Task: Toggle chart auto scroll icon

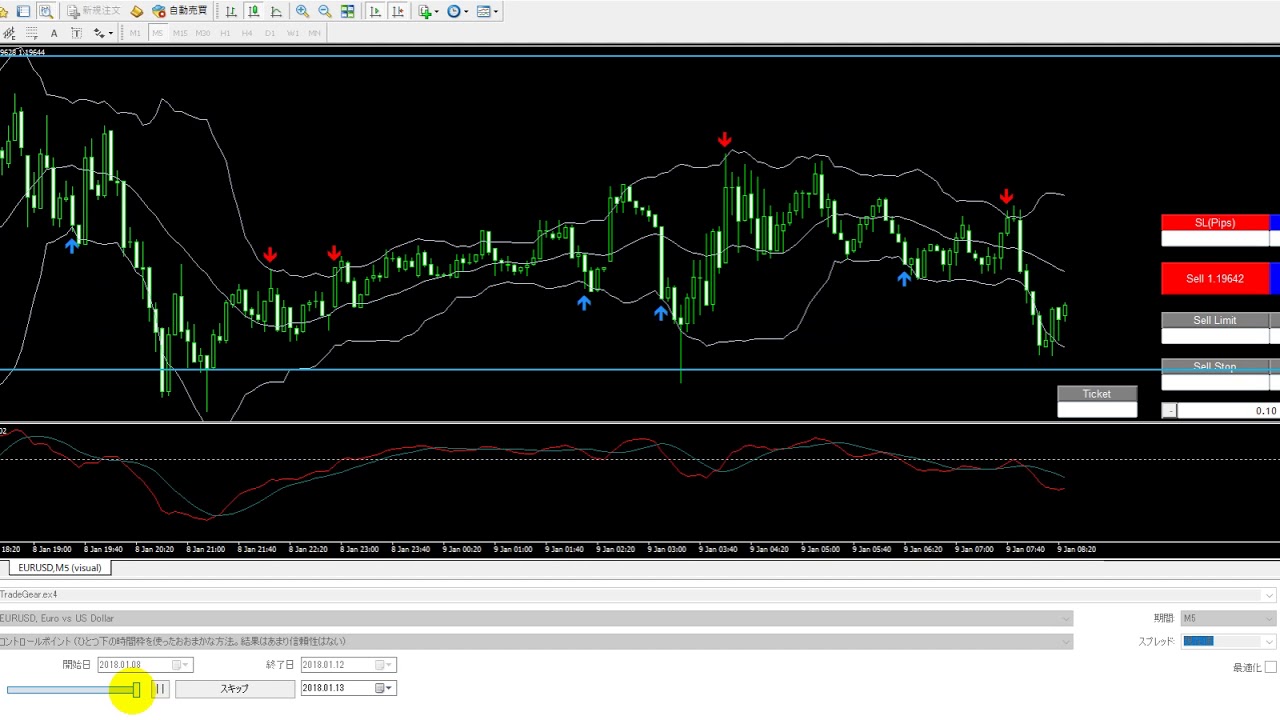Action: coord(375,11)
